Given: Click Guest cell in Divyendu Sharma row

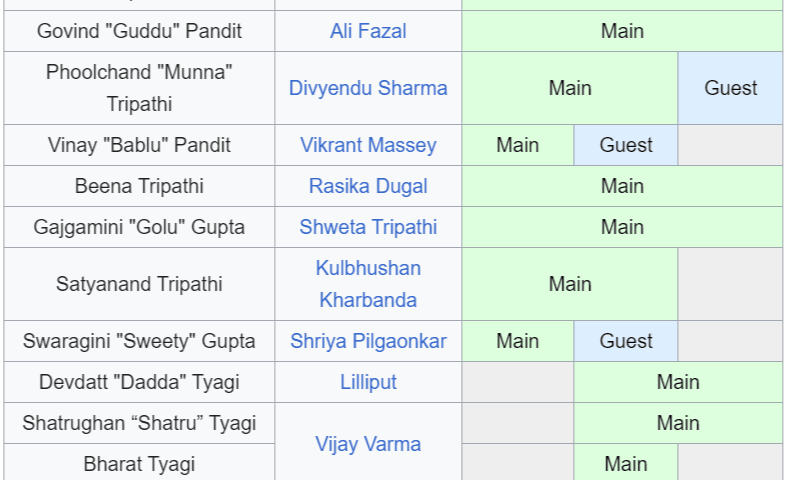Looking at the screenshot, I should click(x=730, y=88).
